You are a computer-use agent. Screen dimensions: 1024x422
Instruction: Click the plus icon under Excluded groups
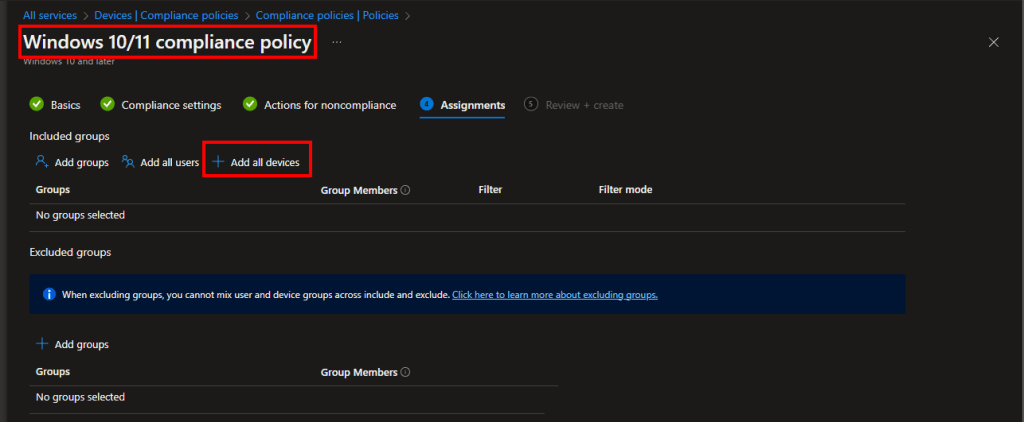pyautogui.click(x=42, y=344)
